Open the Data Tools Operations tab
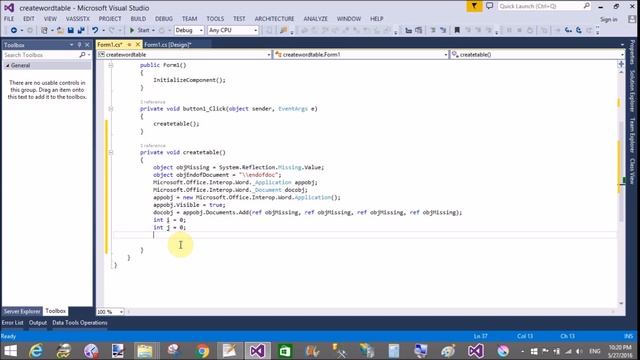The width and height of the screenshot is (640, 360). tap(80, 323)
